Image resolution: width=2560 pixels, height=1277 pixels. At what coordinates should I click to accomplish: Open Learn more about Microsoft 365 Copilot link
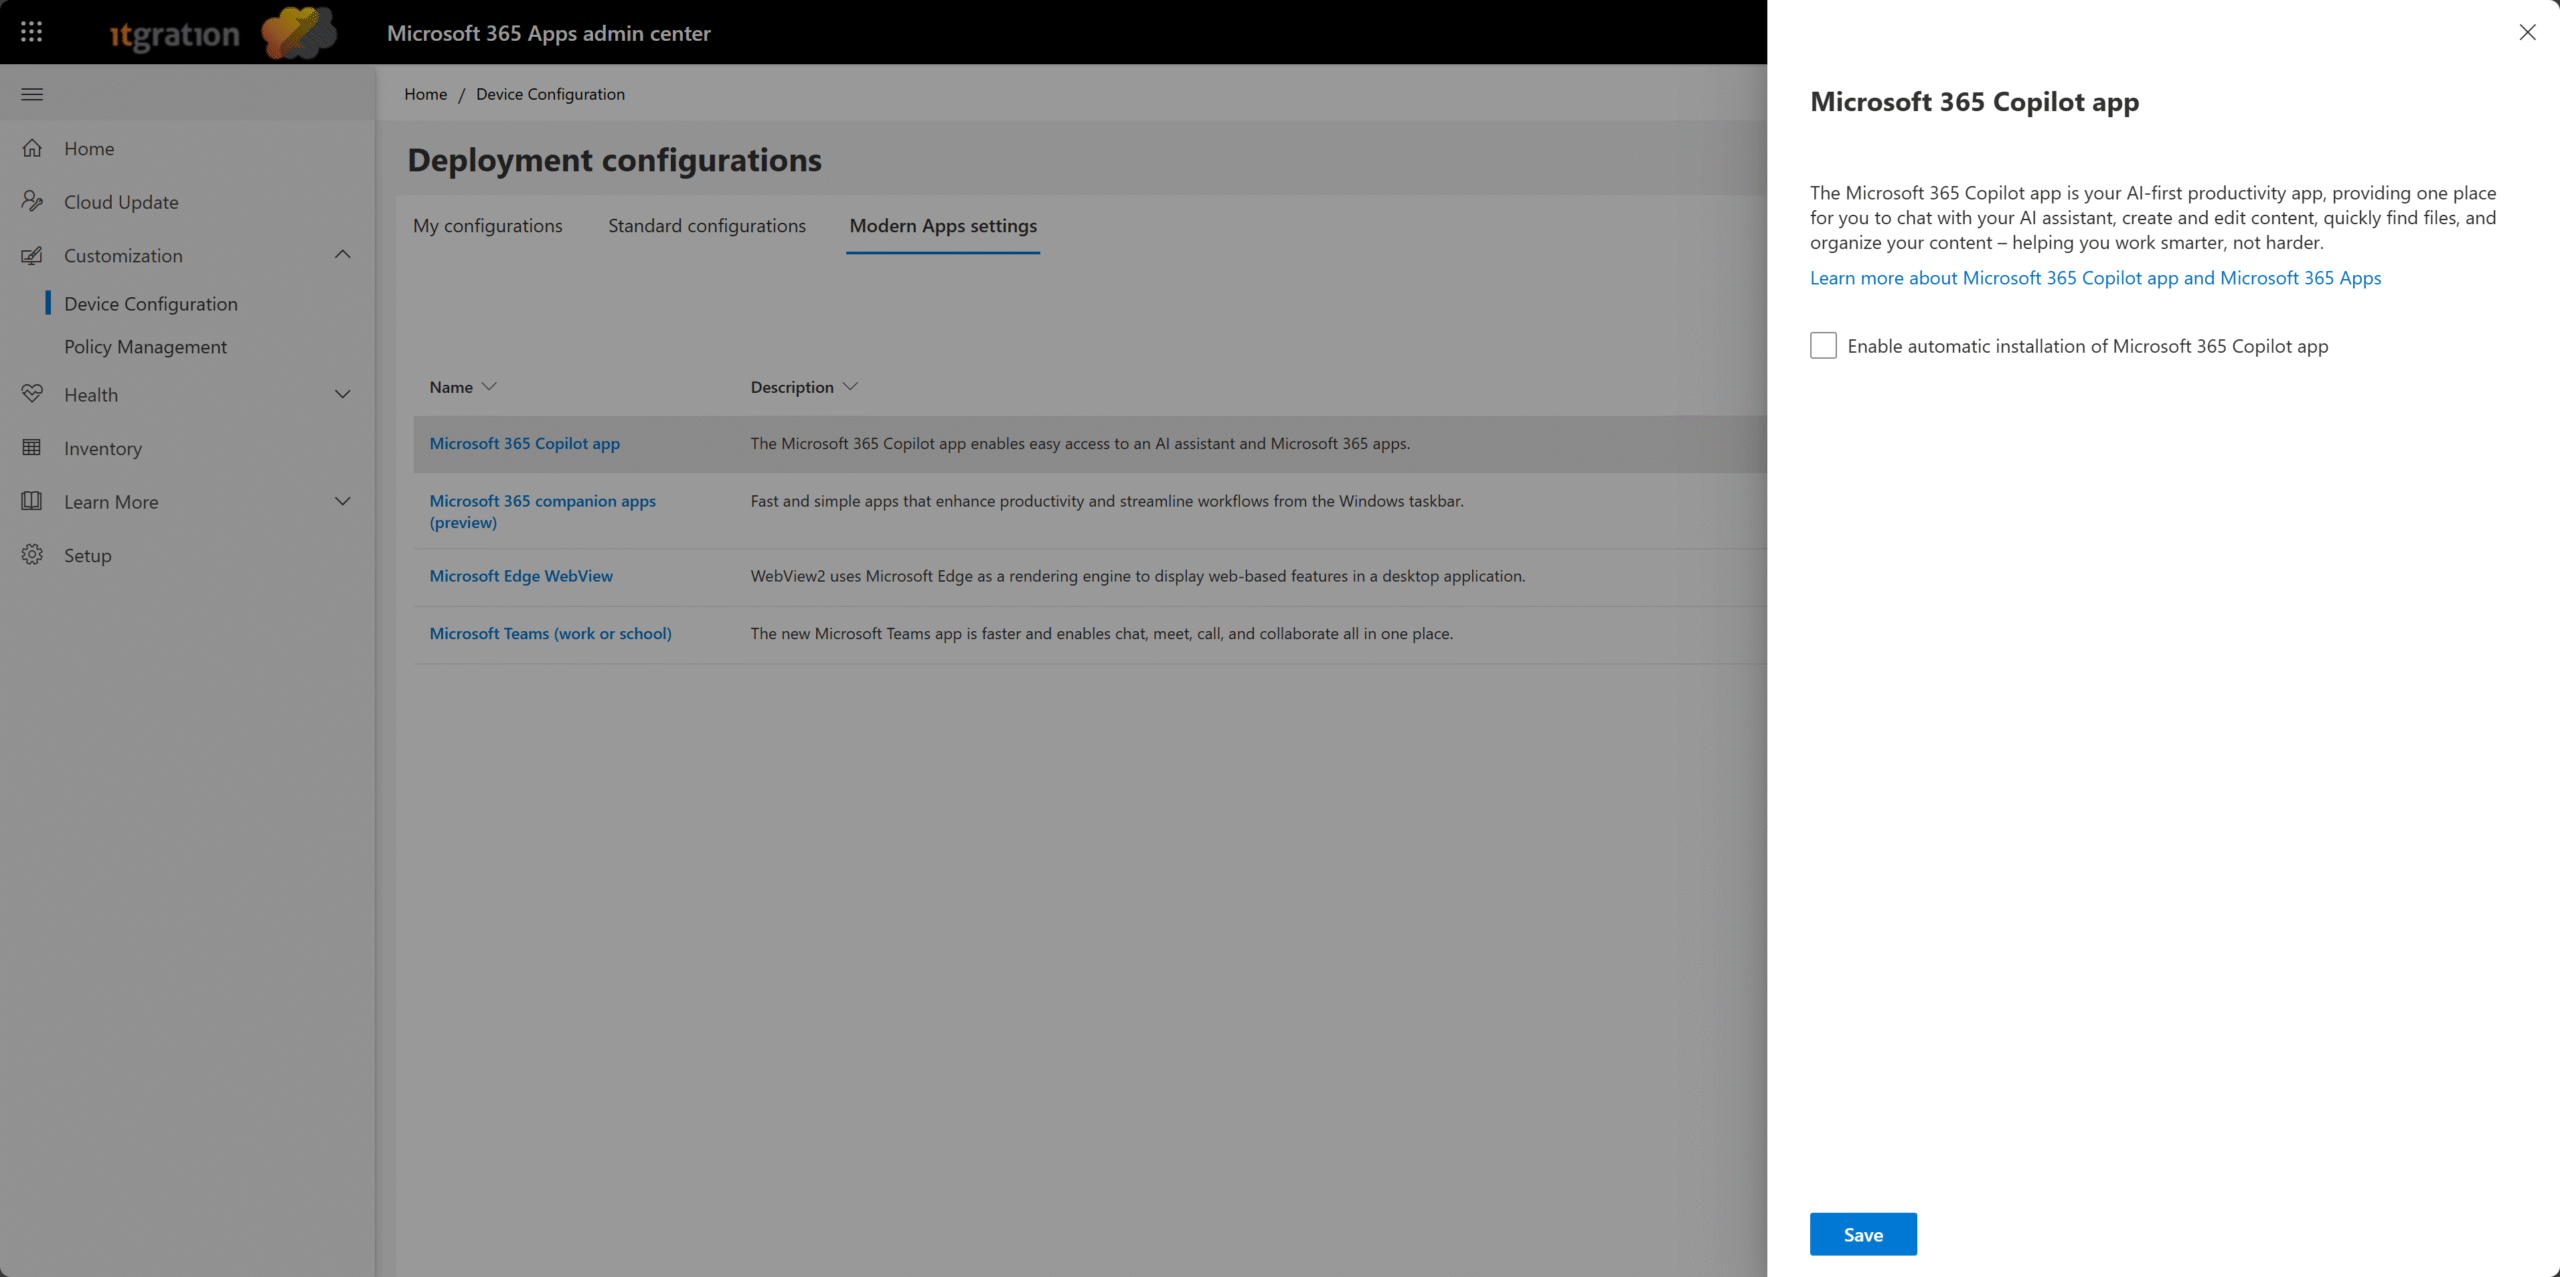pyautogui.click(x=2095, y=278)
